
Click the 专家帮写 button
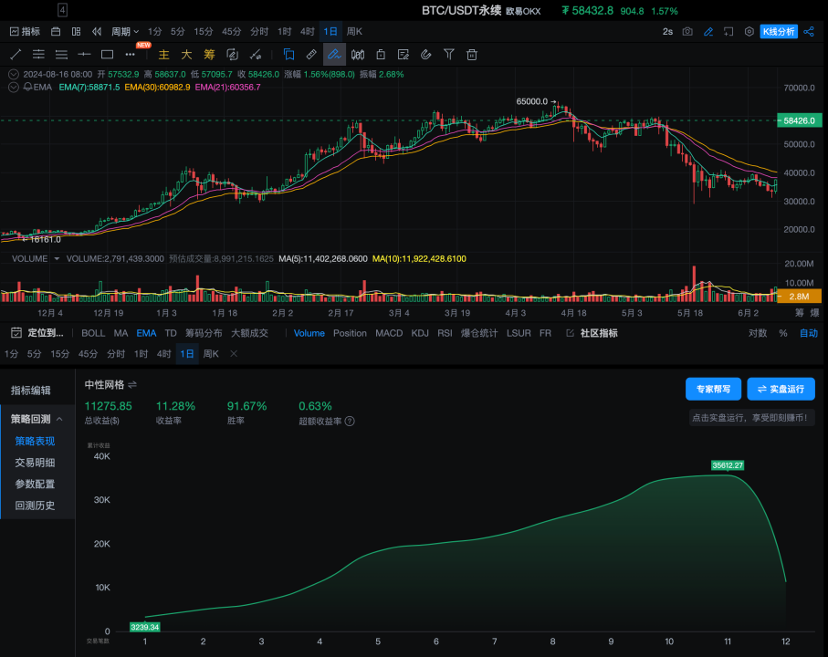click(713, 389)
